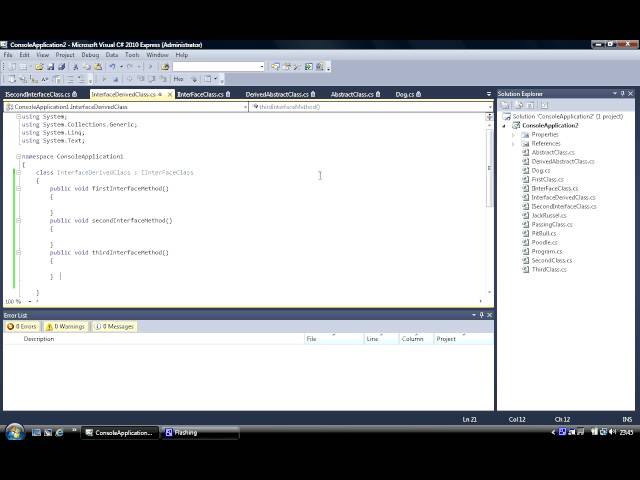Expand the Properties node in Solution Explorer
This screenshot has height=480, width=640.
pos(513,135)
